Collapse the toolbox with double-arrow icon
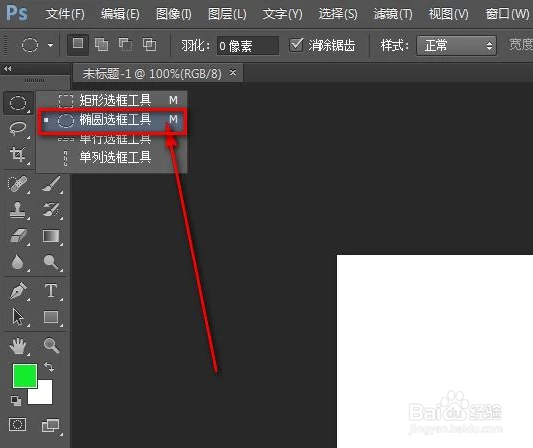The width and height of the screenshot is (533, 448). point(7,69)
